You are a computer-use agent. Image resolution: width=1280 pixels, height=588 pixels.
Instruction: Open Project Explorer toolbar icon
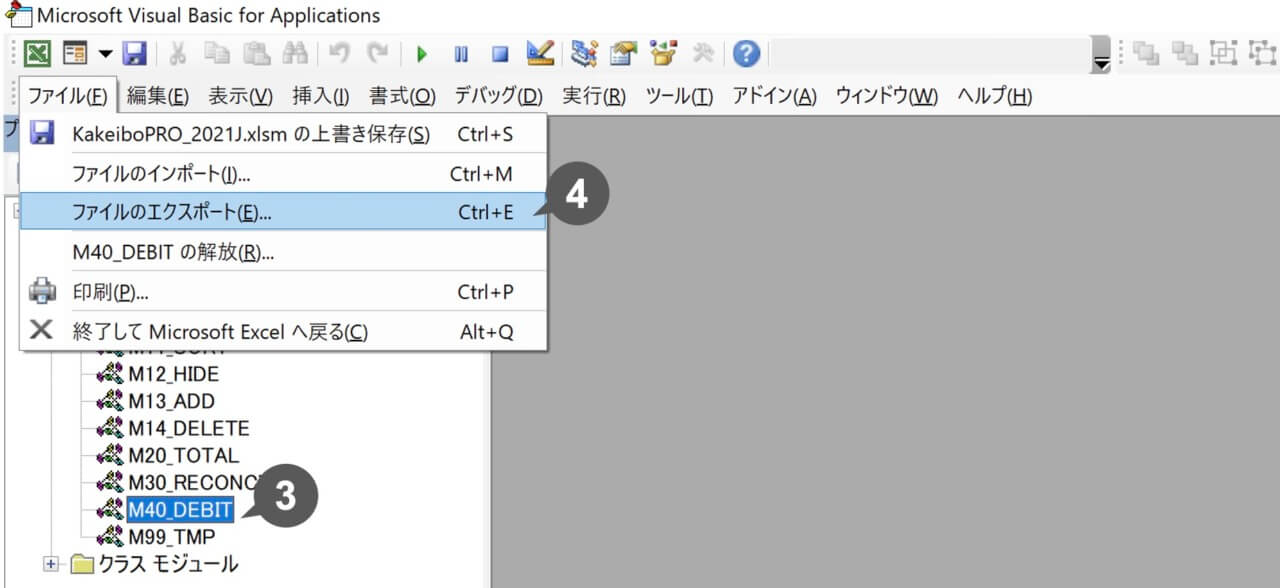(585, 53)
